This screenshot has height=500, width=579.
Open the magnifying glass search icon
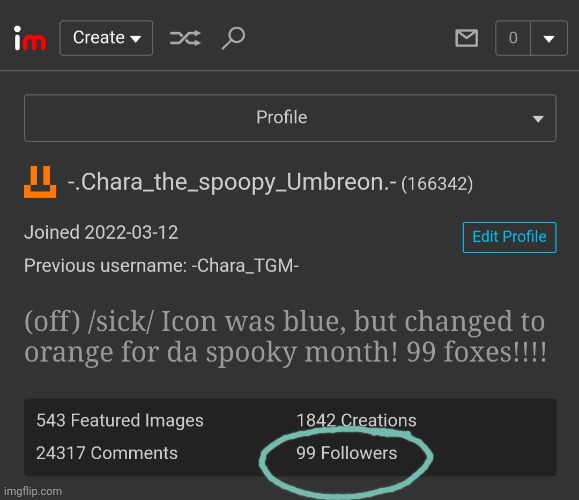[233, 38]
